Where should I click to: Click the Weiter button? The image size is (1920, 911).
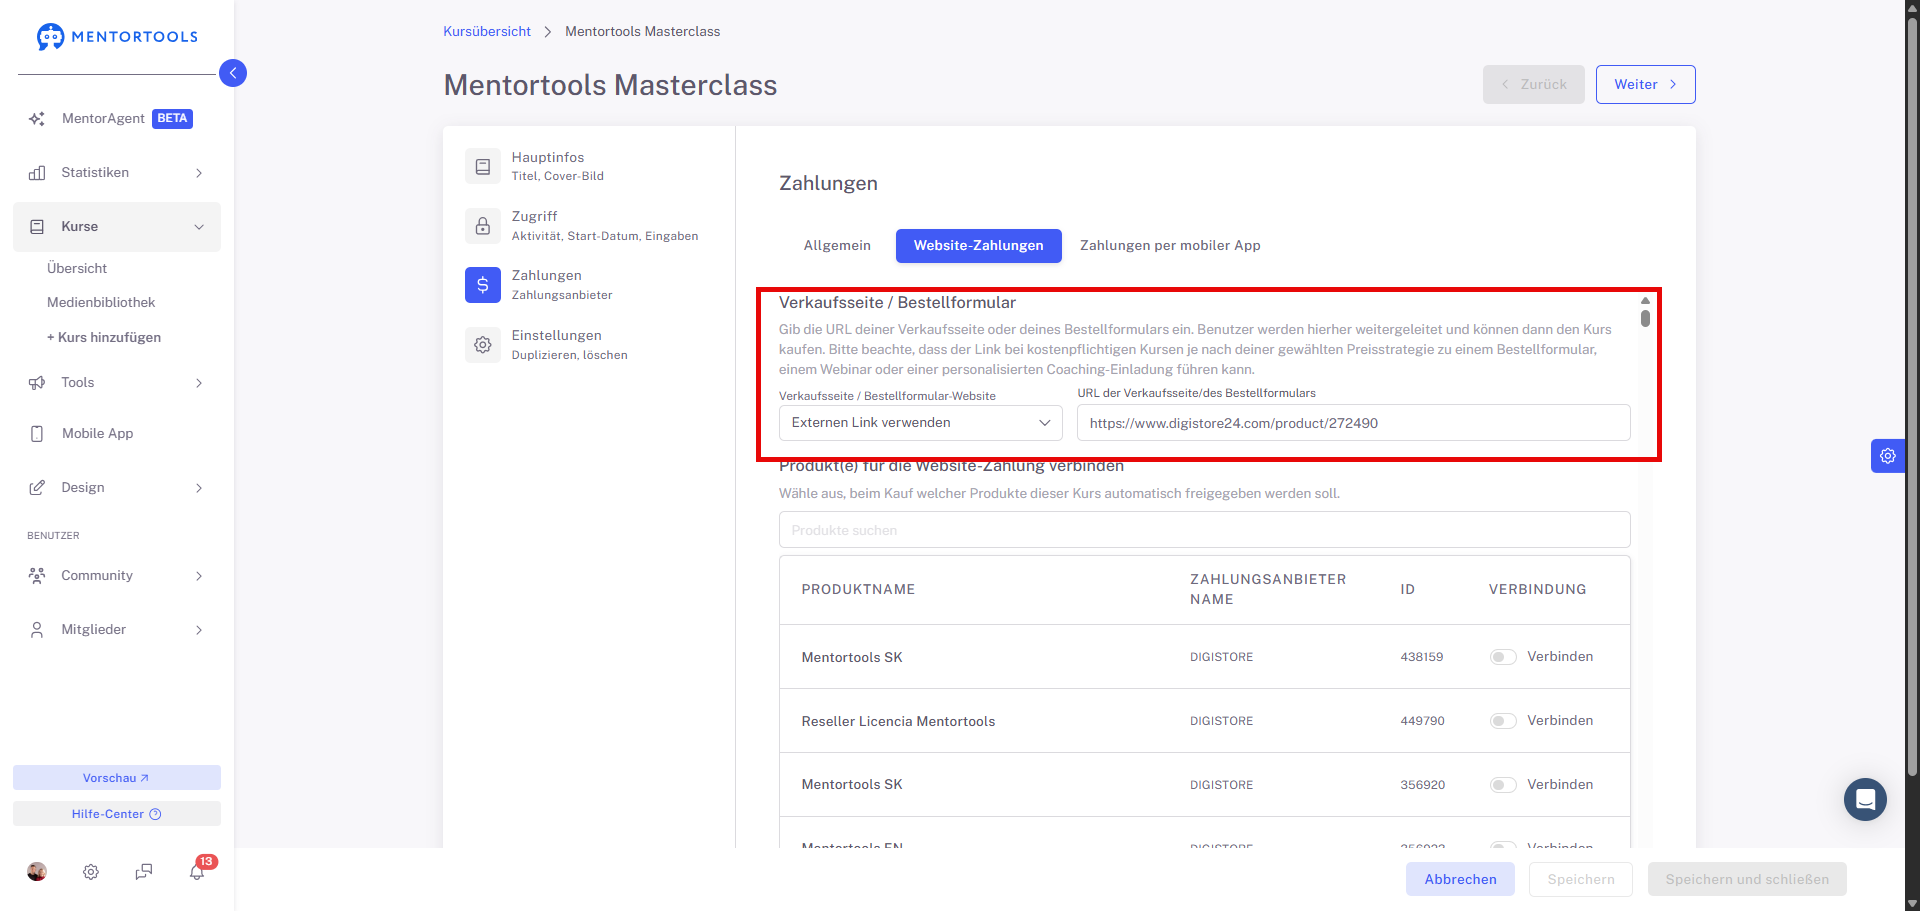(1645, 85)
